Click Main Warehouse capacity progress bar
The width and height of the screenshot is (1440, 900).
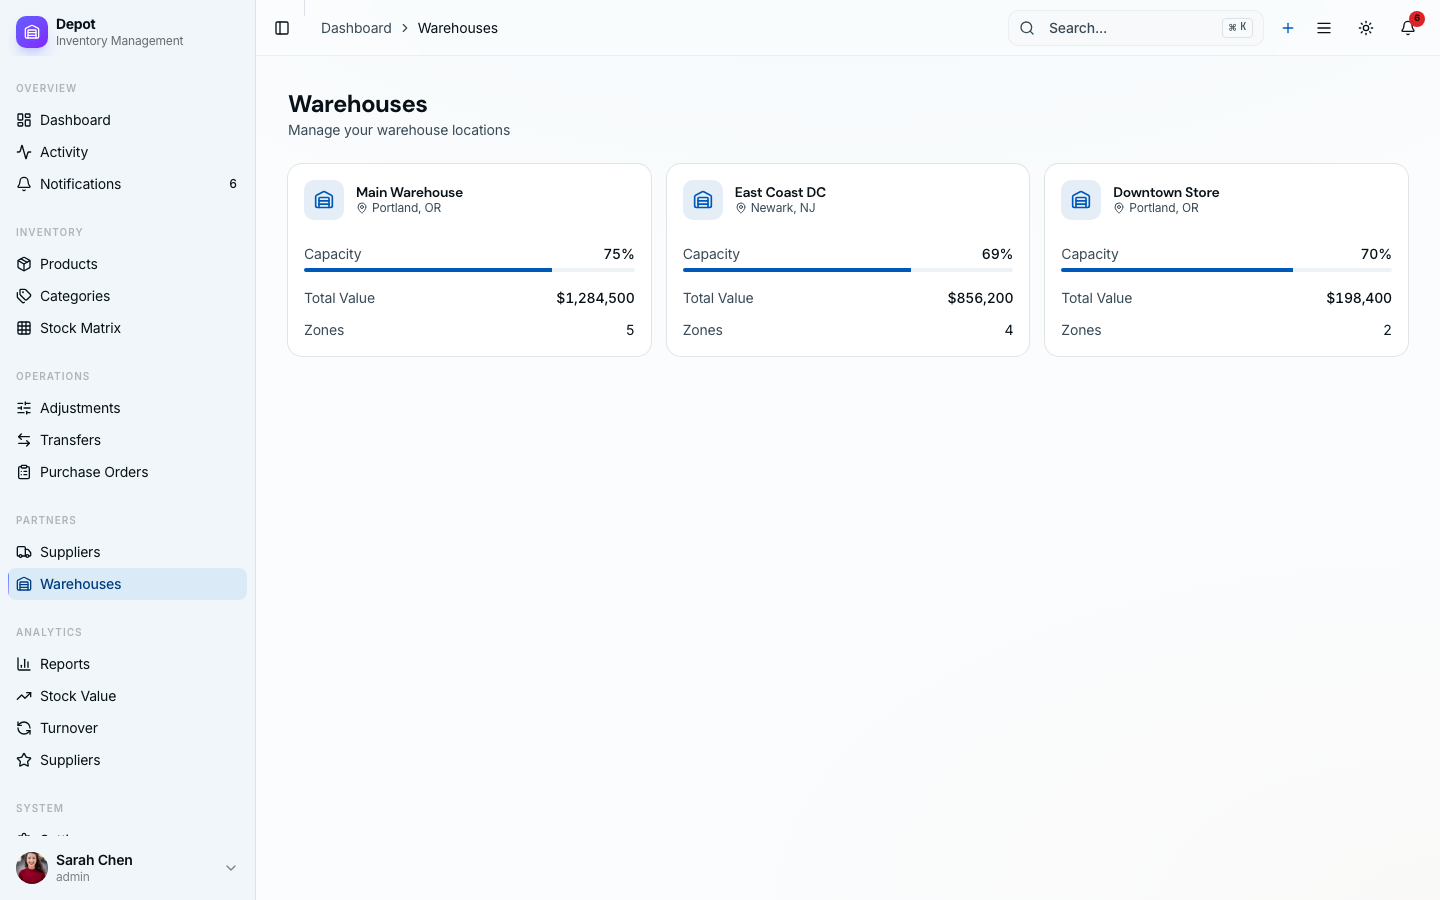point(469,270)
